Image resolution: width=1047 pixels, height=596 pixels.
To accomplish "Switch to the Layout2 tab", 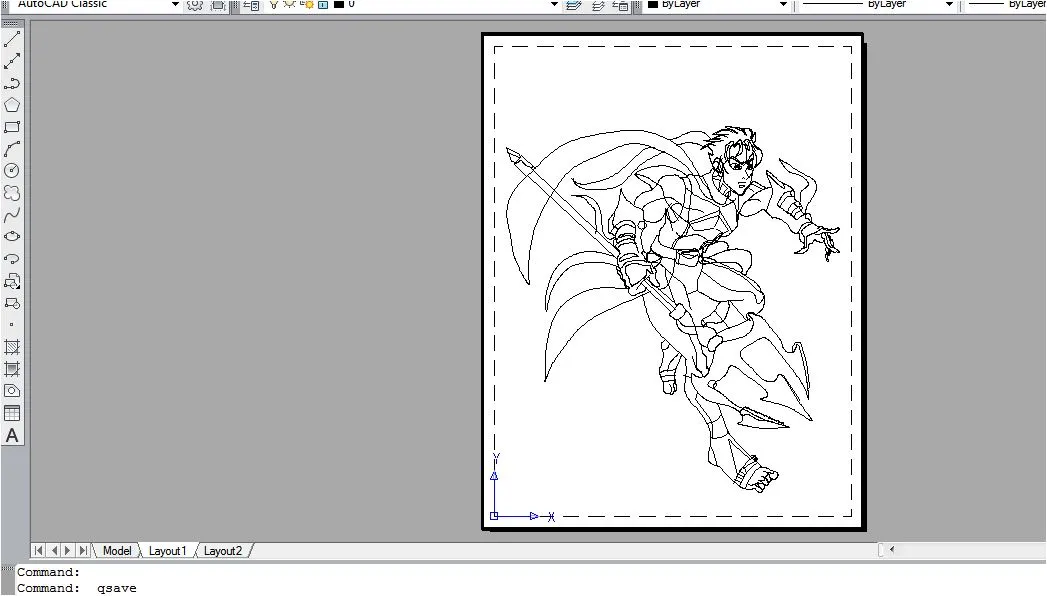I will (x=222, y=551).
